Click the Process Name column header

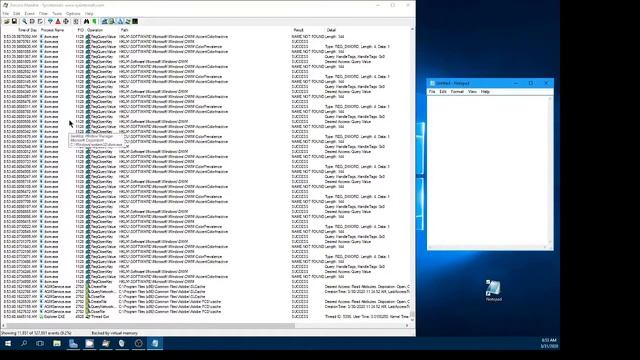point(52,30)
